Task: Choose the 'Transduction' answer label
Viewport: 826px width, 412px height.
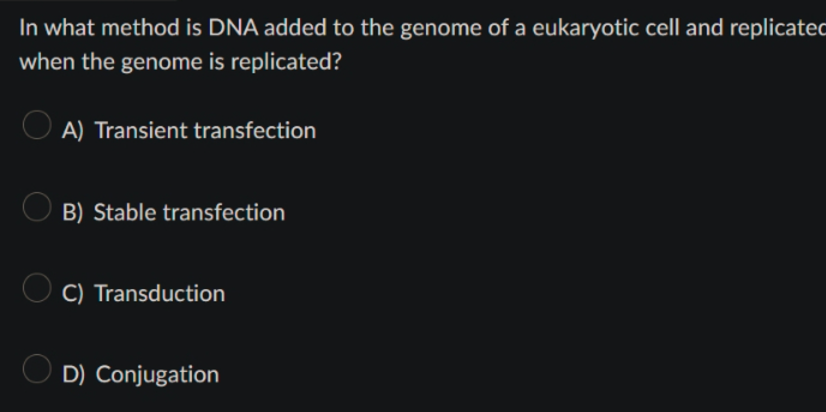Action: 160,293
